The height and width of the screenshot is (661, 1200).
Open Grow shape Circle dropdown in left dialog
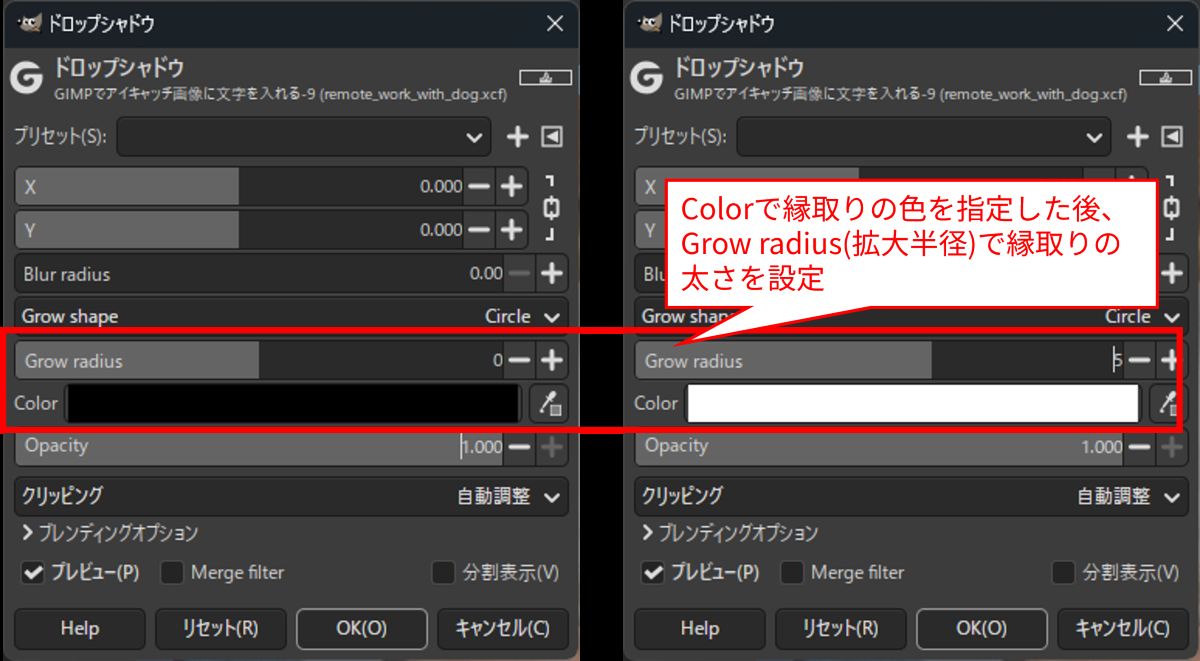291,316
